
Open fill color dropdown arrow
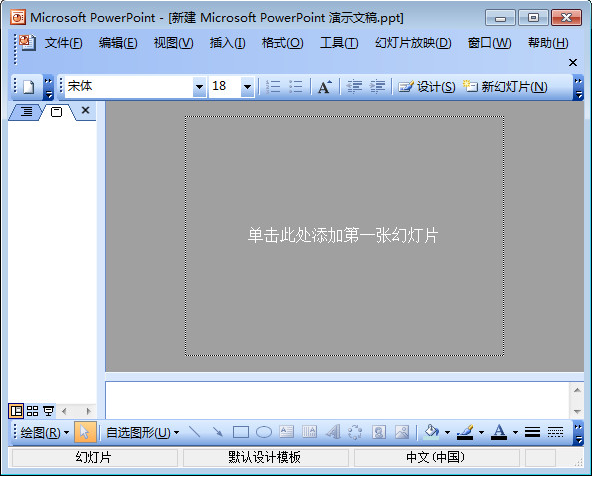(447, 432)
